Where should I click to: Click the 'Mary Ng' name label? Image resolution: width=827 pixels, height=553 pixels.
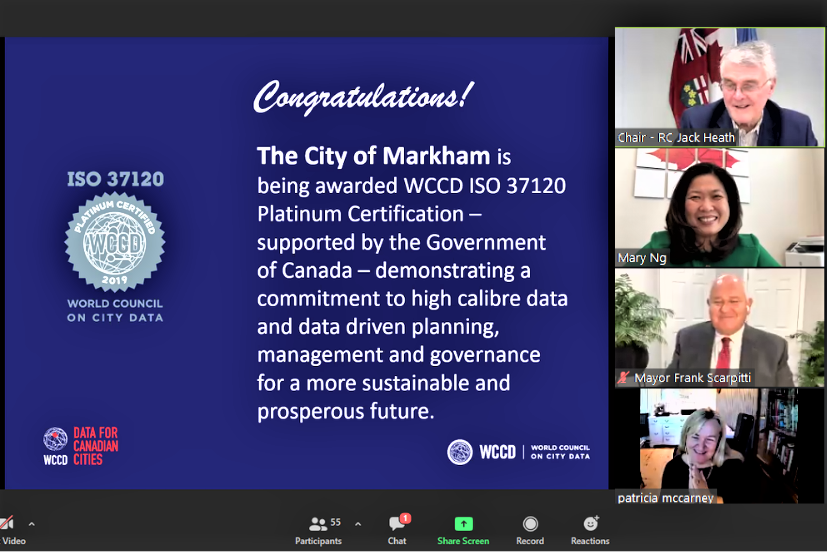click(x=642, y=258)
